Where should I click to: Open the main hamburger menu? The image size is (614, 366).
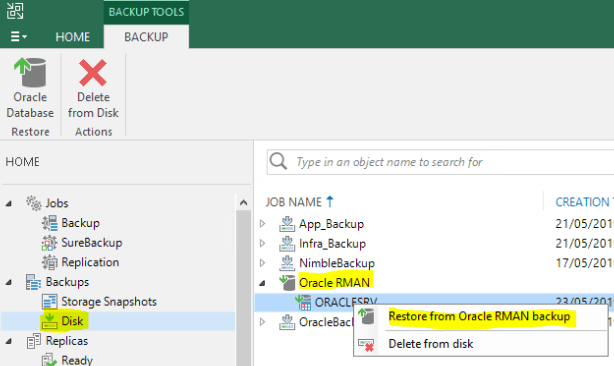tap(18, 37)
